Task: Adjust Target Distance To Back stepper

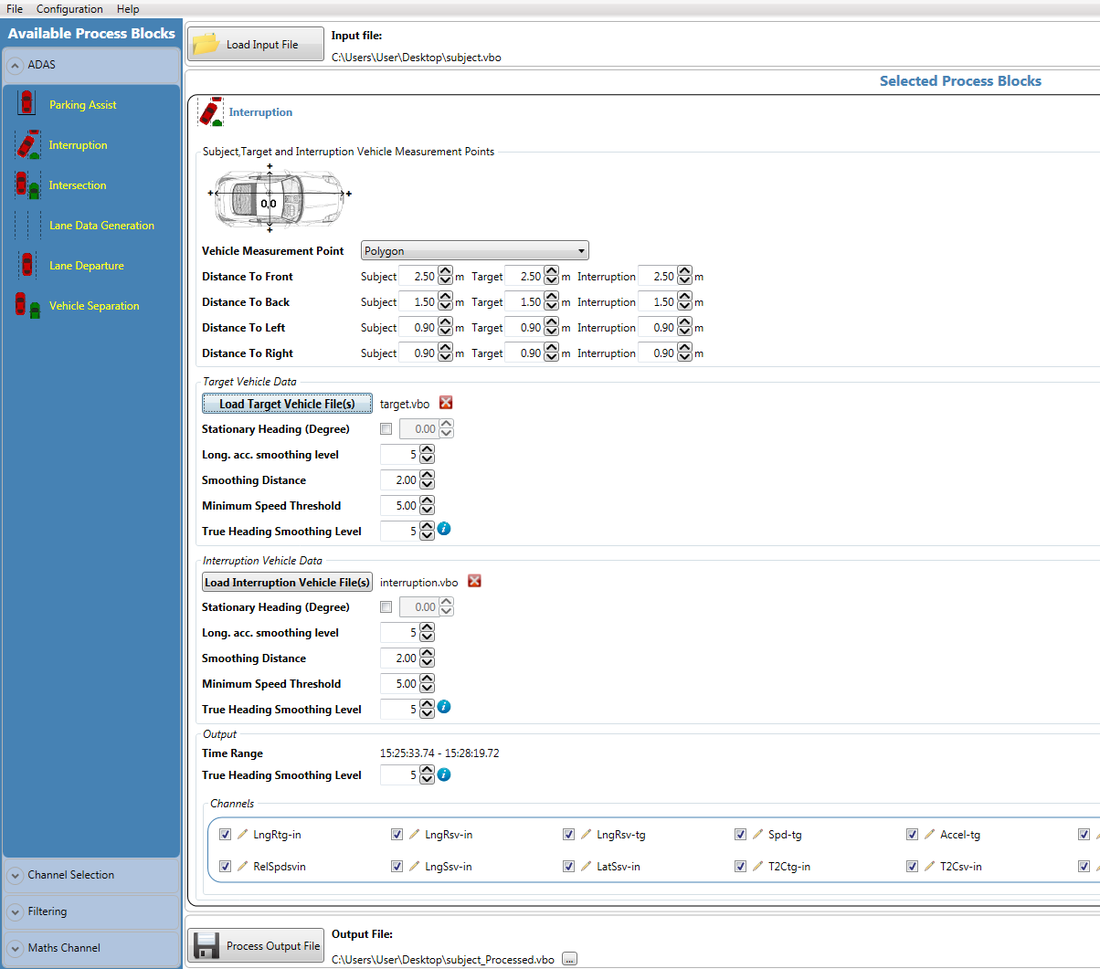Action: [x=552, y=302]
